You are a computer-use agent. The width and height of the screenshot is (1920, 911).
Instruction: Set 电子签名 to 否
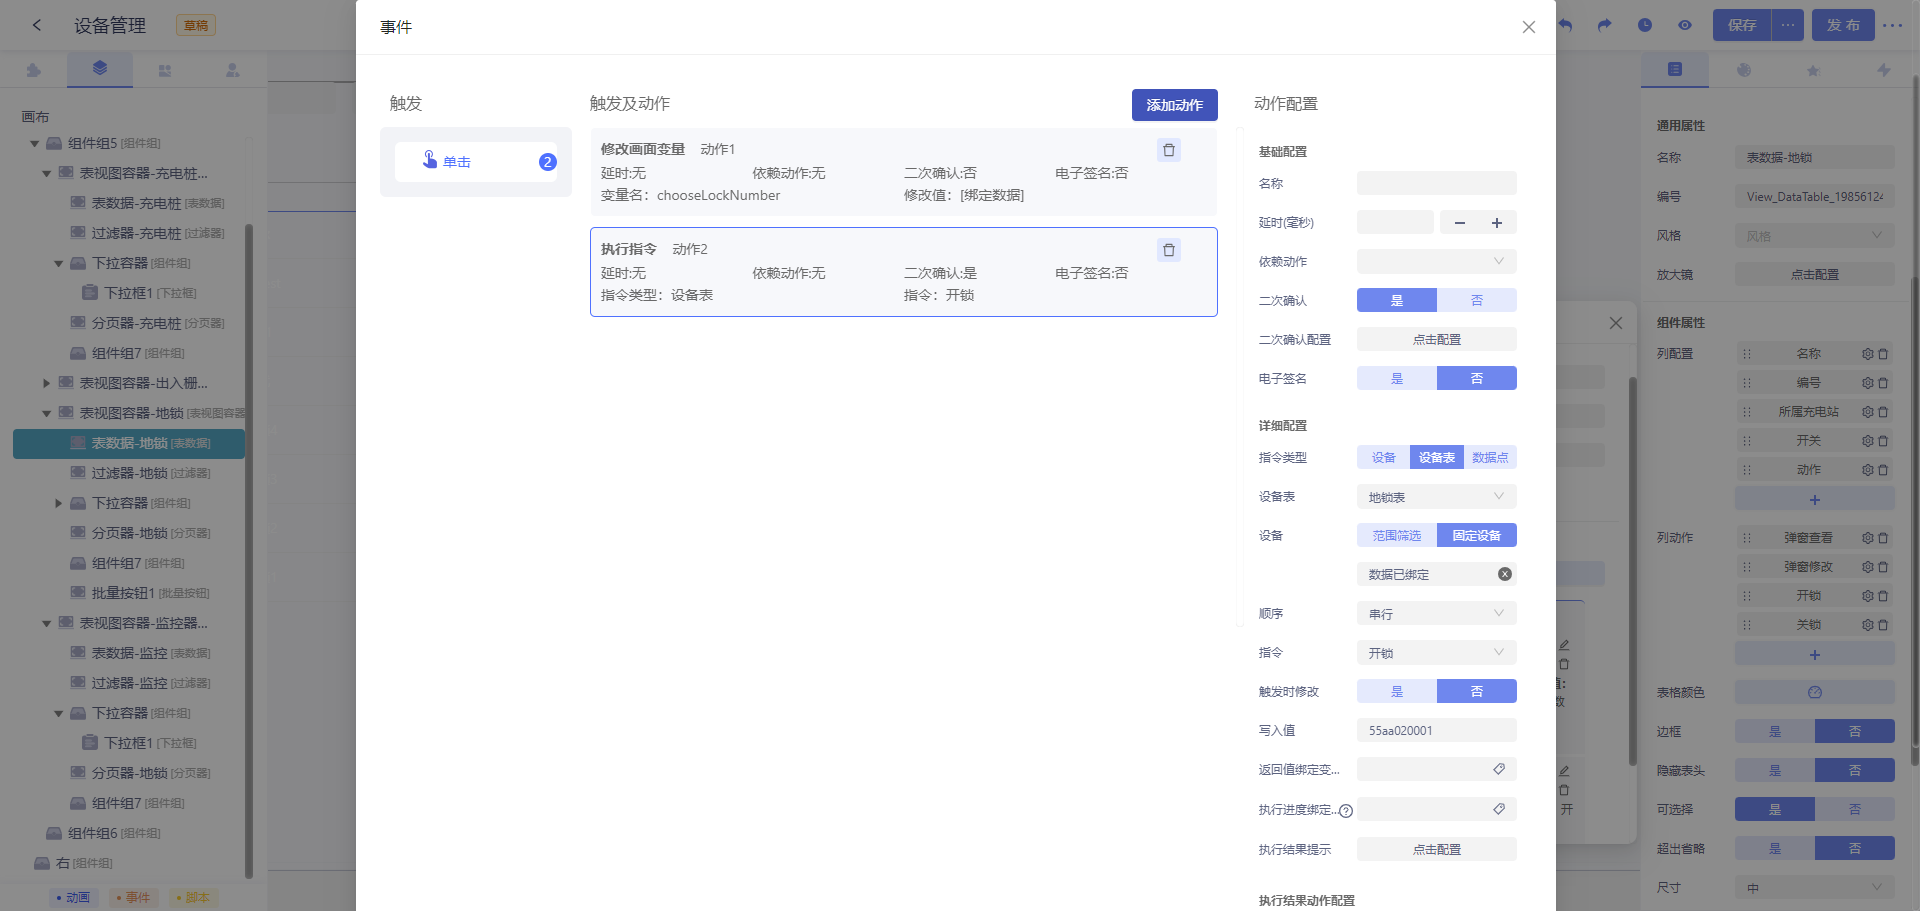[1477, 378]
